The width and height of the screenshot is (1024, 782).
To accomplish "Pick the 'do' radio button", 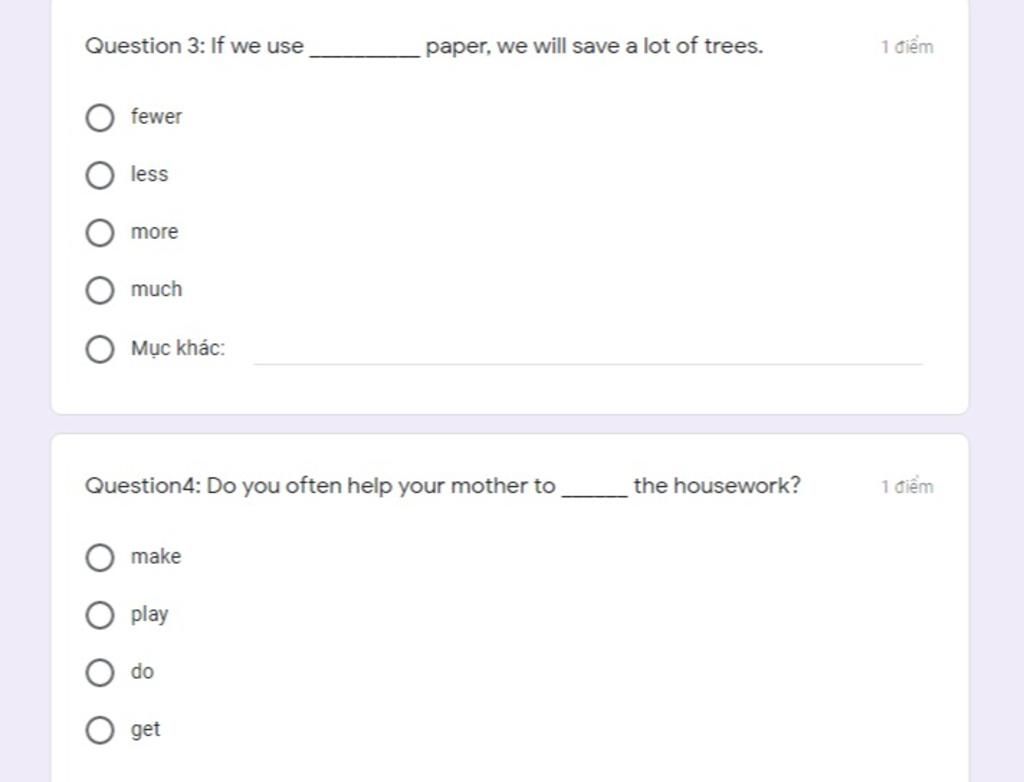I will (100, 672).
